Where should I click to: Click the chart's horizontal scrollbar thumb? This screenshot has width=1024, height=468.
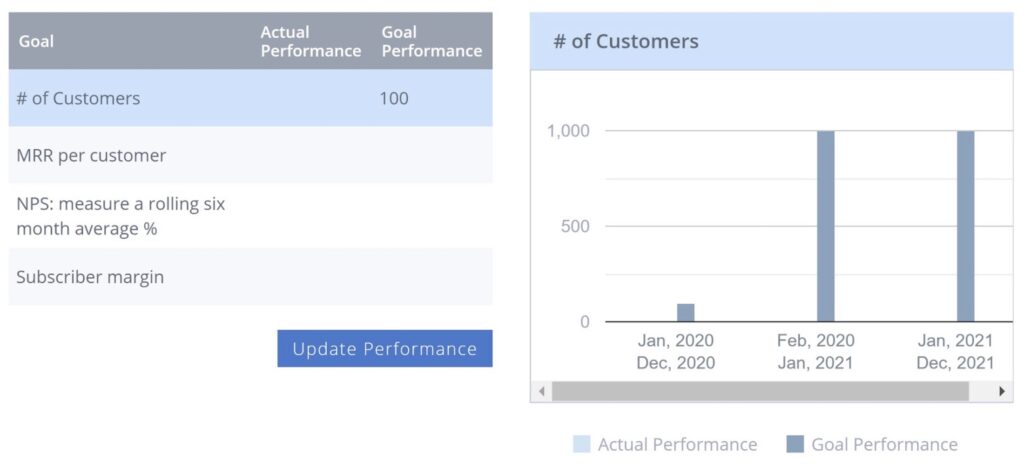click(x=760, y=391)
